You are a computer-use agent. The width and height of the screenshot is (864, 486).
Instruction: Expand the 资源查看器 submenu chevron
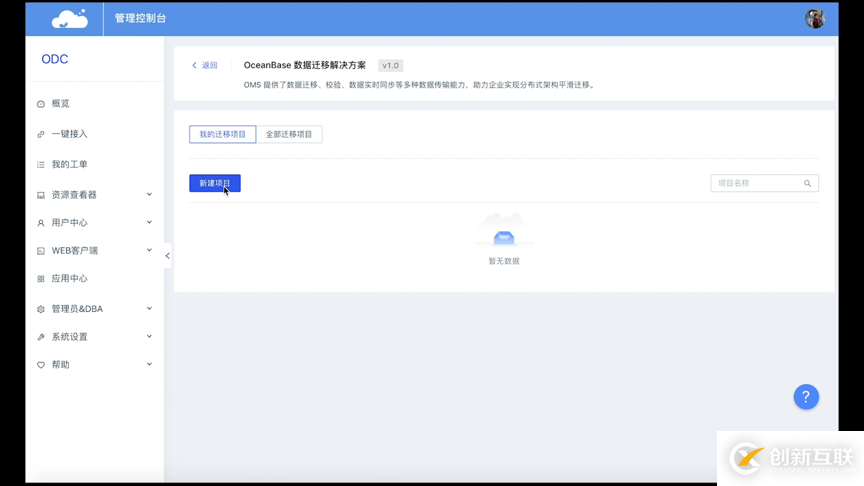(149, 195)
